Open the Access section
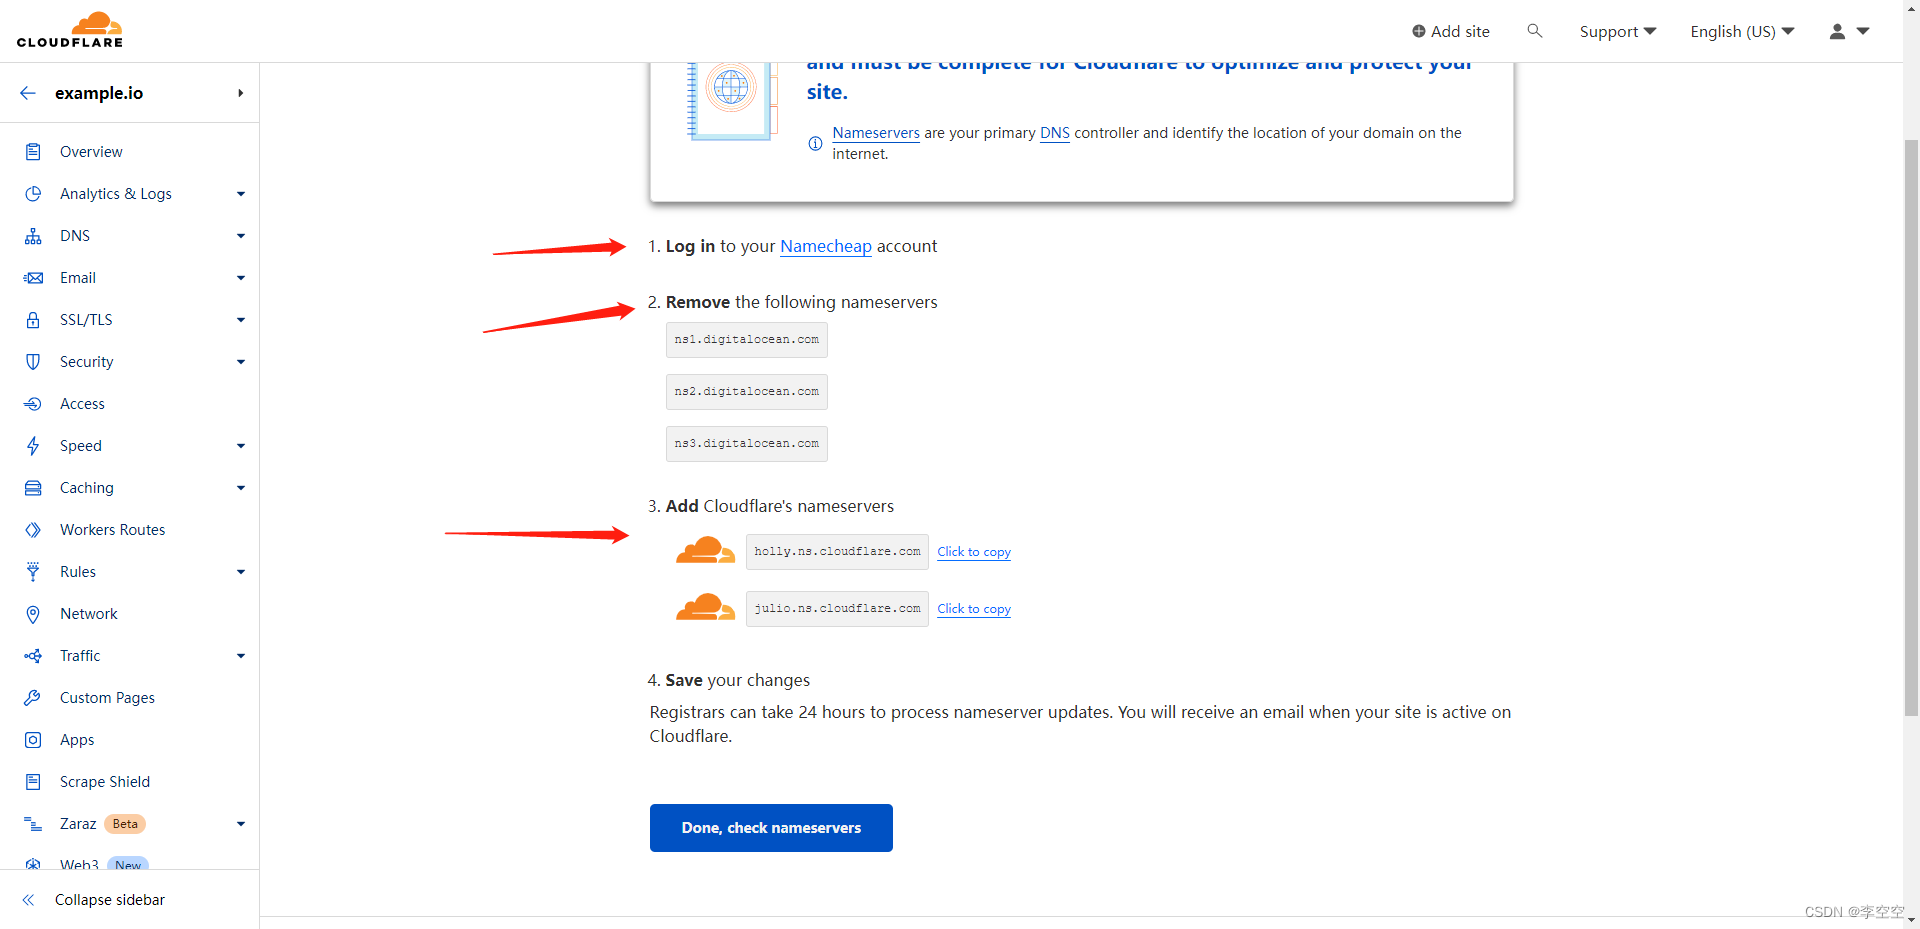The height and width of the screenshot is (929, 1920). point(82,404)
